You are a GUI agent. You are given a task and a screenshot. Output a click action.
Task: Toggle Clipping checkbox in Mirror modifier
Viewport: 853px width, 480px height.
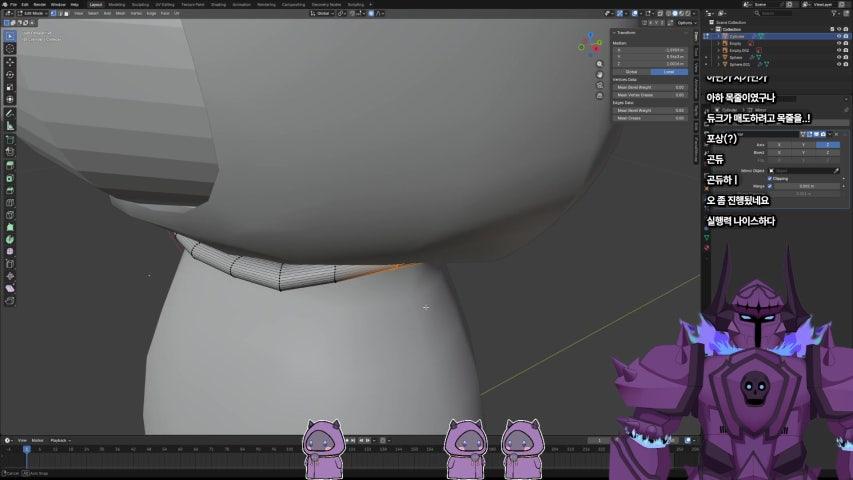coord(770,179)
